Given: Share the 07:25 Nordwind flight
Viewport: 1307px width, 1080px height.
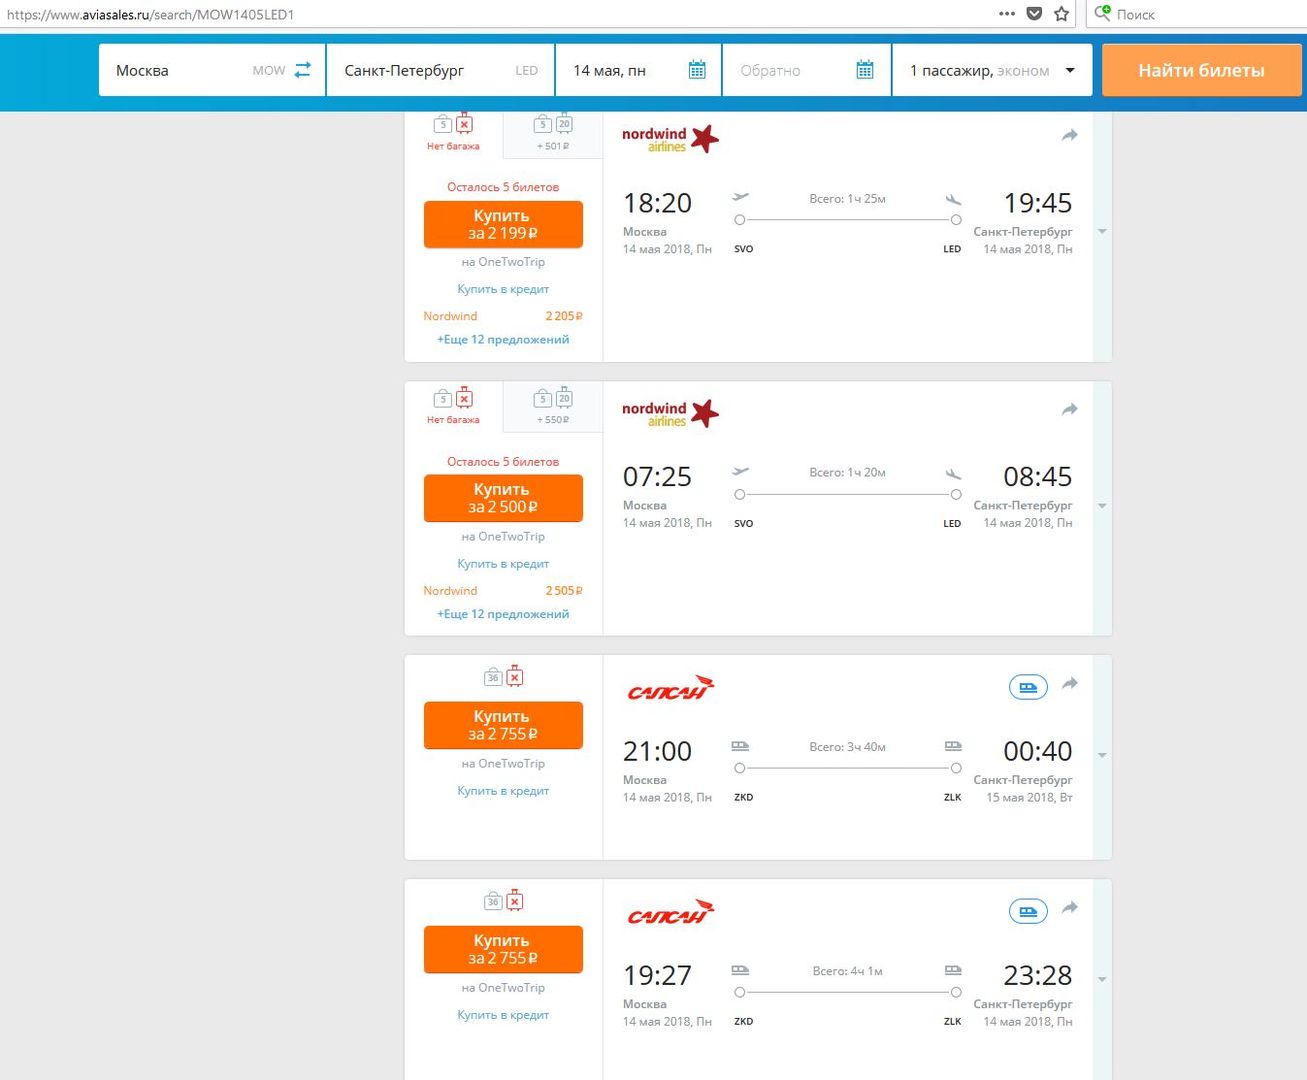Looking at the screenshot, I should pyautogui.click(x=1069, y=409).
